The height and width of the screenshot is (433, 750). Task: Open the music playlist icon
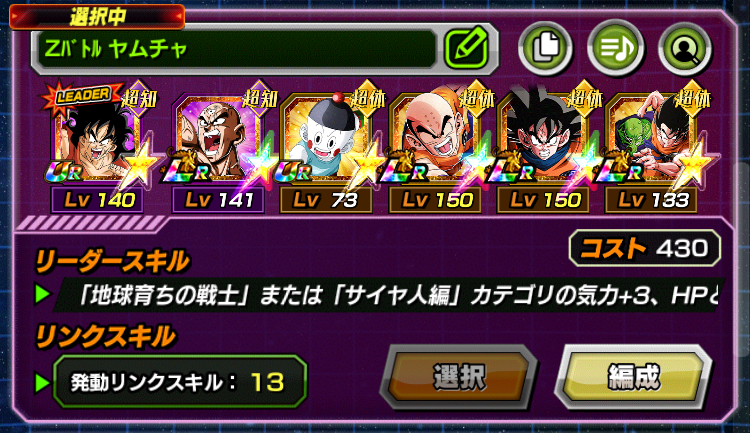616,47
